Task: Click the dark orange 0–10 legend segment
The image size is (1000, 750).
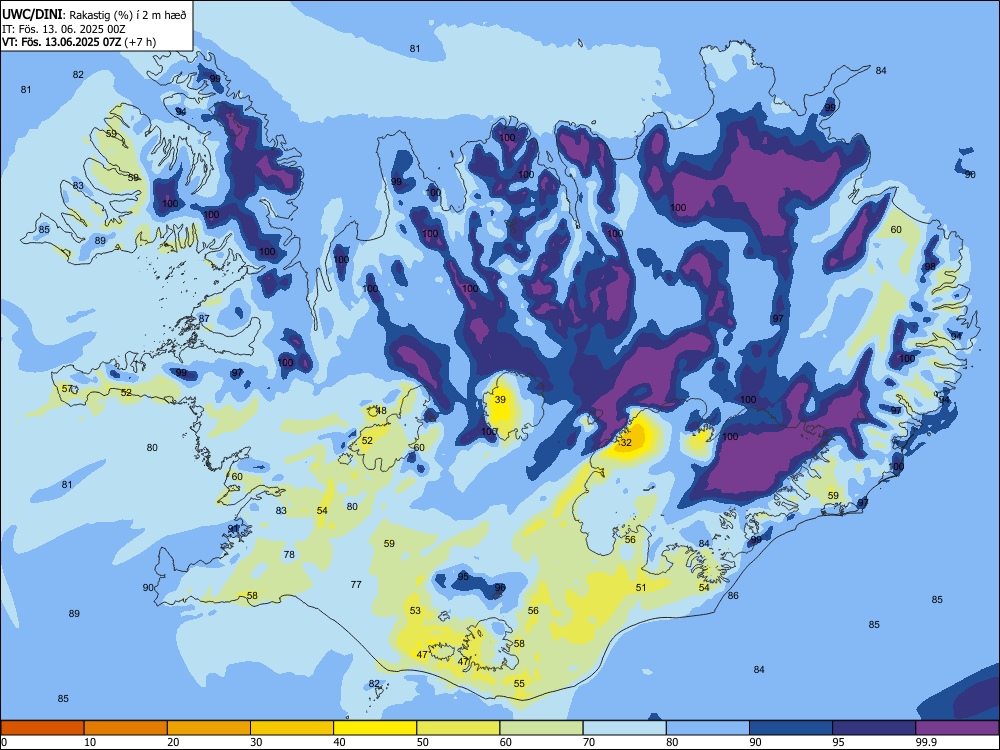Action: click(42, 728)
